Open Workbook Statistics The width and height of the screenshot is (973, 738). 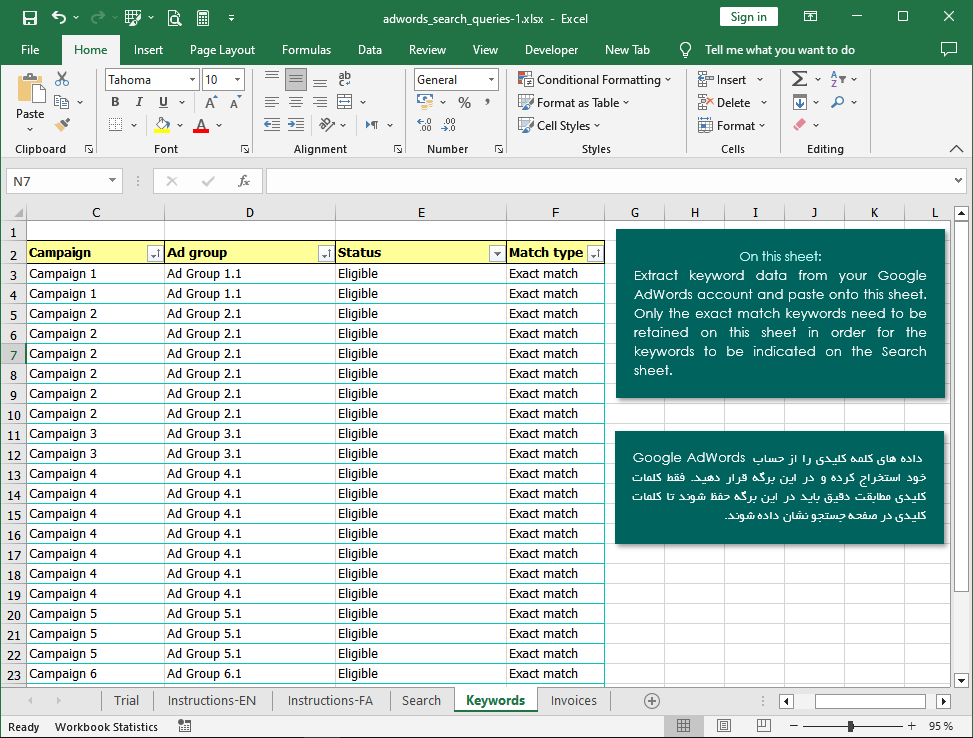coord(106,727)
